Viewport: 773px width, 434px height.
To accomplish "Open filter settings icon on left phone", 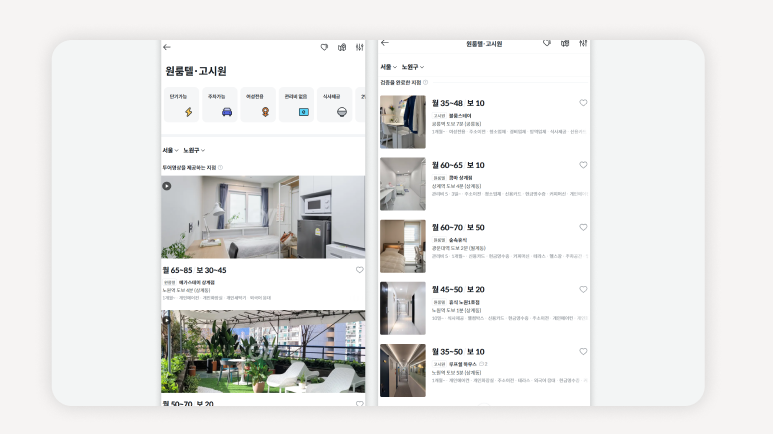I will pos(359,47).
